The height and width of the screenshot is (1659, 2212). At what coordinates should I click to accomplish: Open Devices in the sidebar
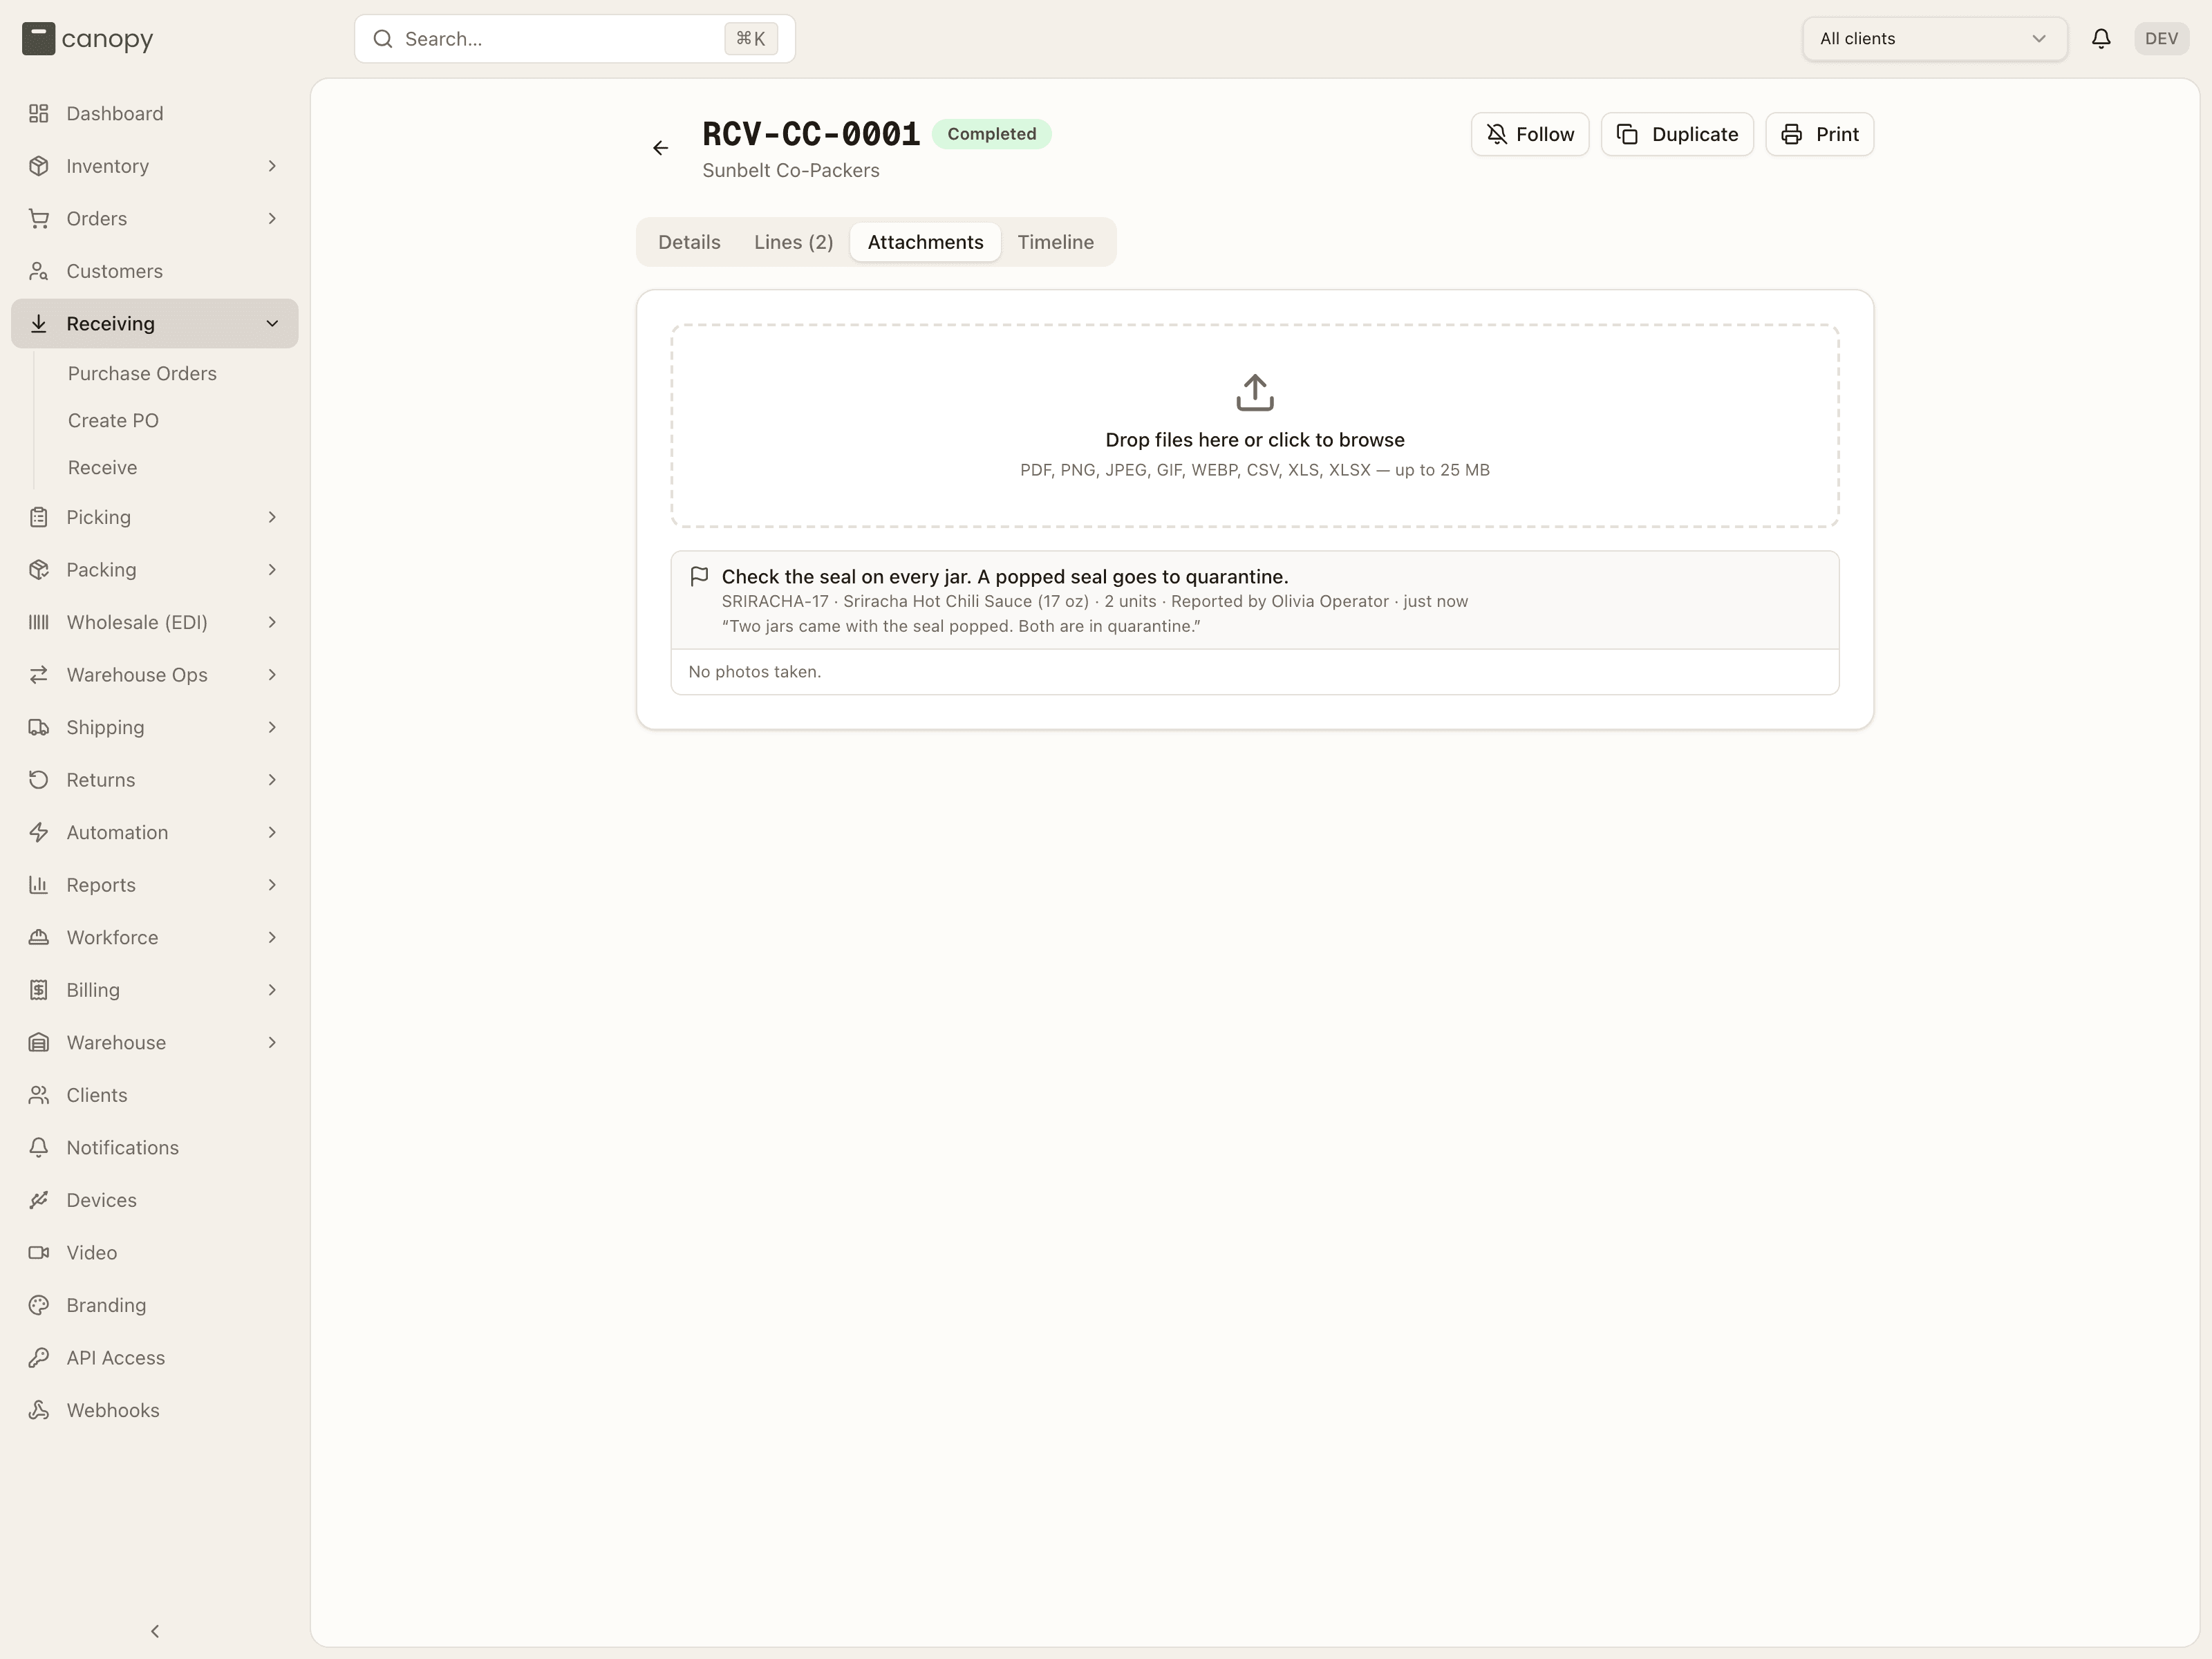(155, 1200)
